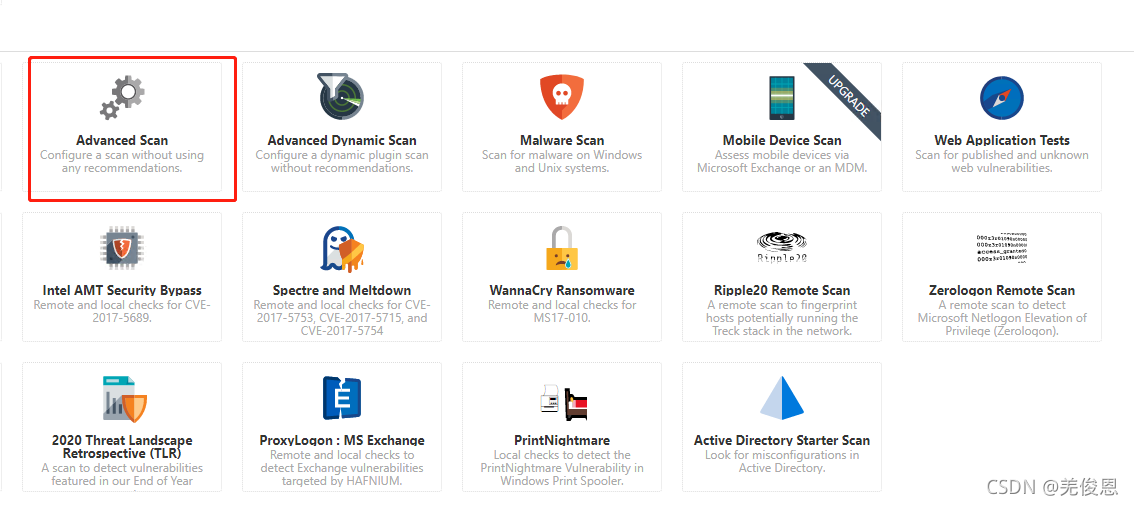Select the Intel AMT Security Bypass title
The width and height of the screenshot is (1134, 505).
122,291
